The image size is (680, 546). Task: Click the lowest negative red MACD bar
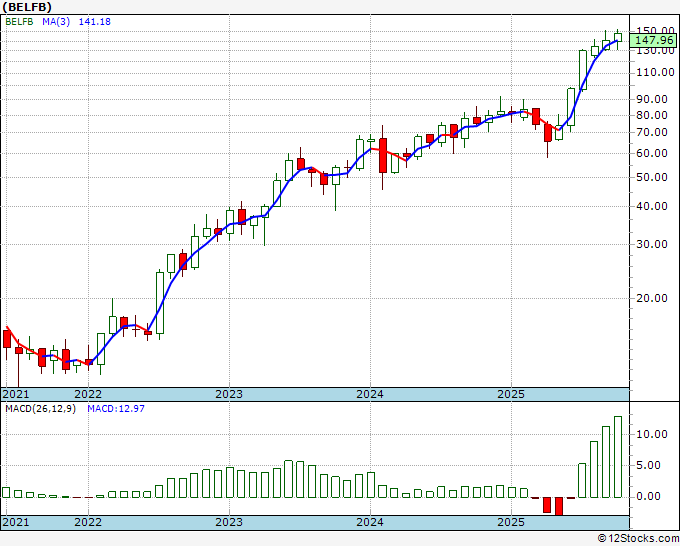559,506
